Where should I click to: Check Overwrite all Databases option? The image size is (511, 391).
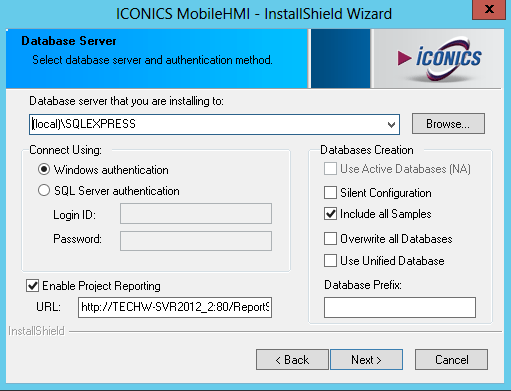pos(330,239)
